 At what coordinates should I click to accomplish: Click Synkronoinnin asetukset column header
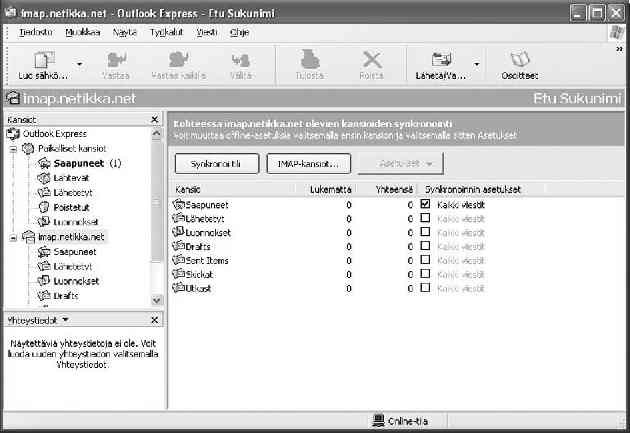coord(481,189)
